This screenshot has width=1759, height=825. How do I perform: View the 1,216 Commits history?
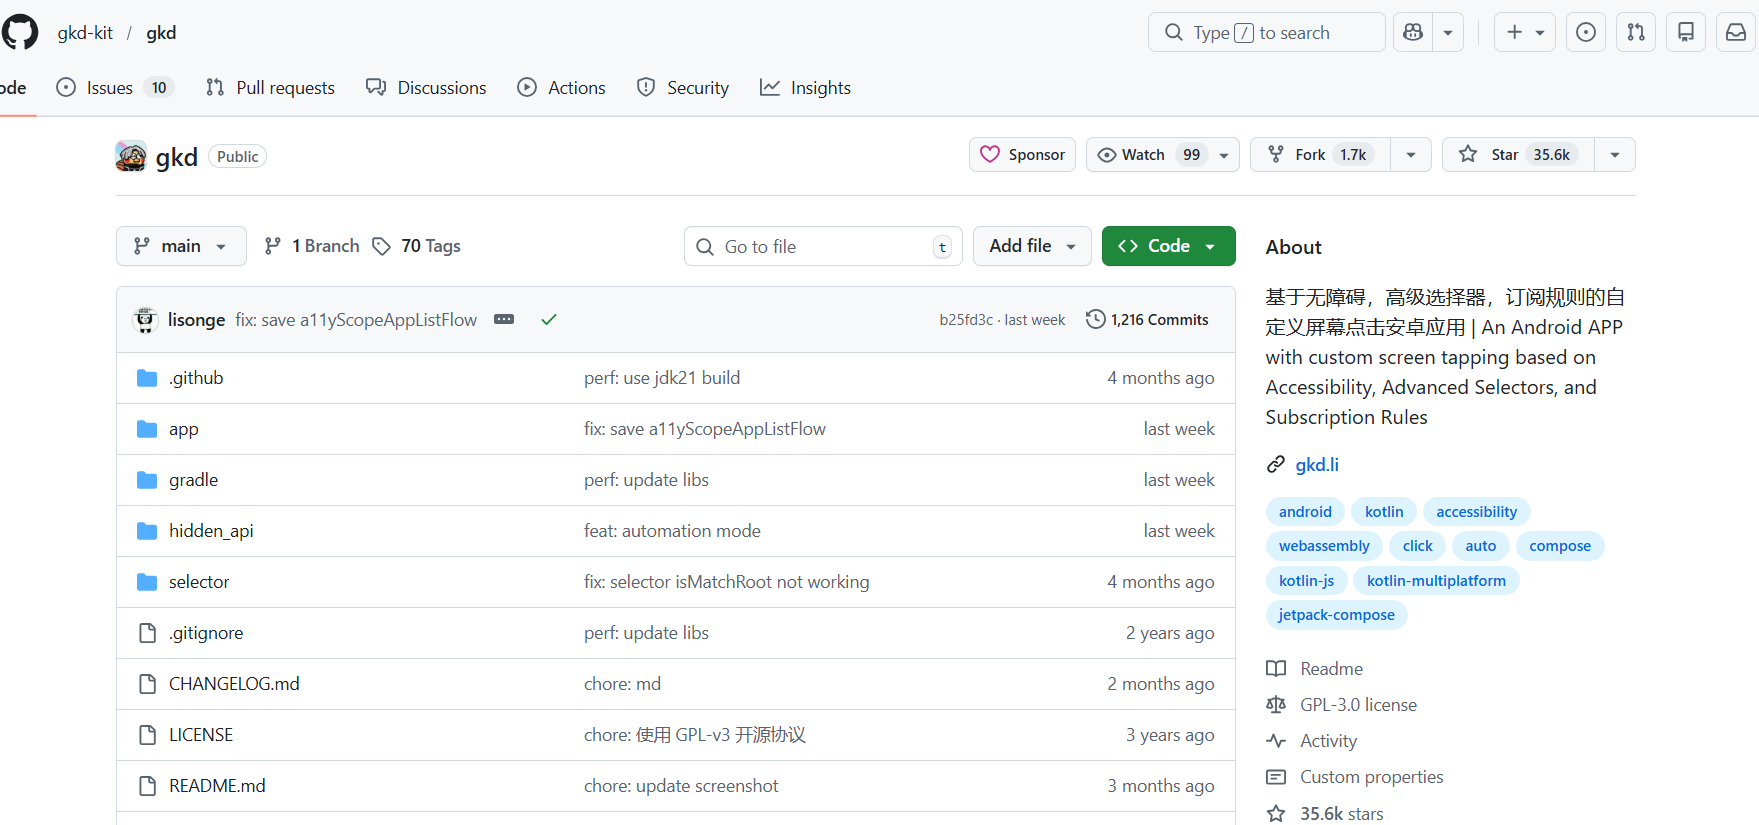(1147, 320)
